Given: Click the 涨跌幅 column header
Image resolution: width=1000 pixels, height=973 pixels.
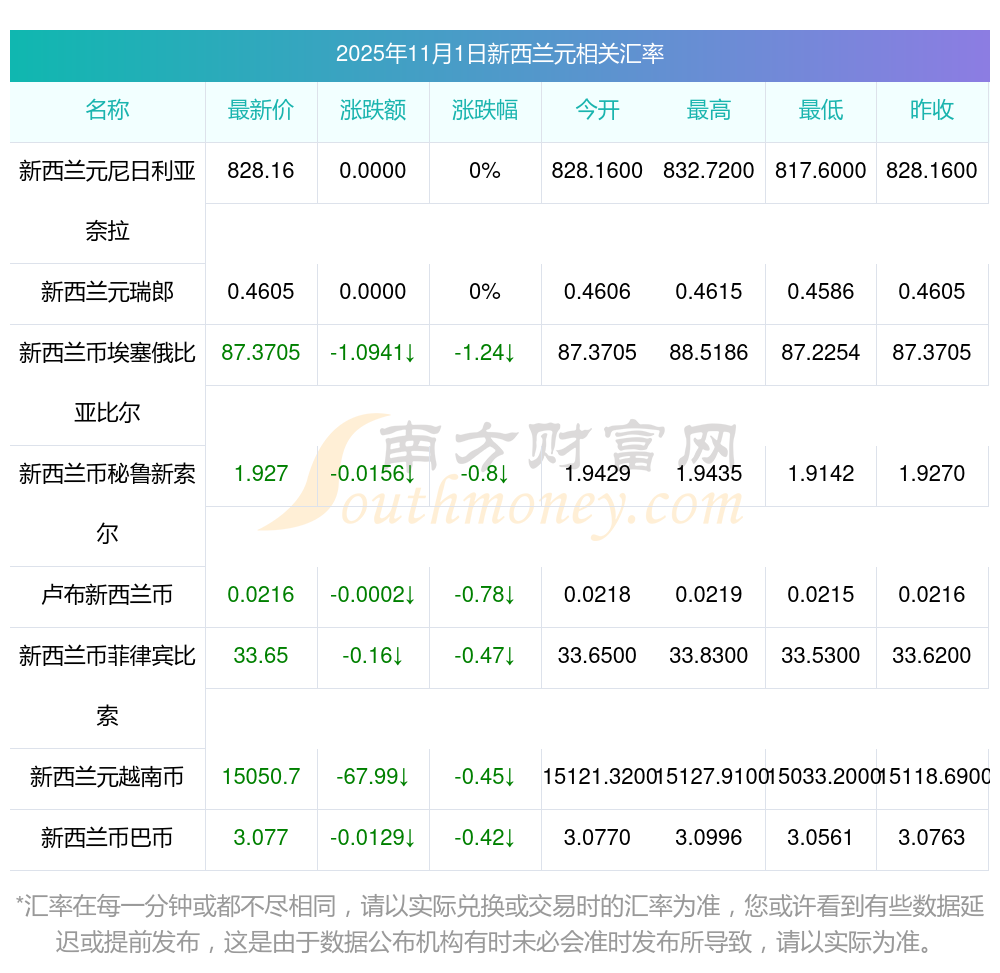Looking at the screenshot, I should 485,110.
